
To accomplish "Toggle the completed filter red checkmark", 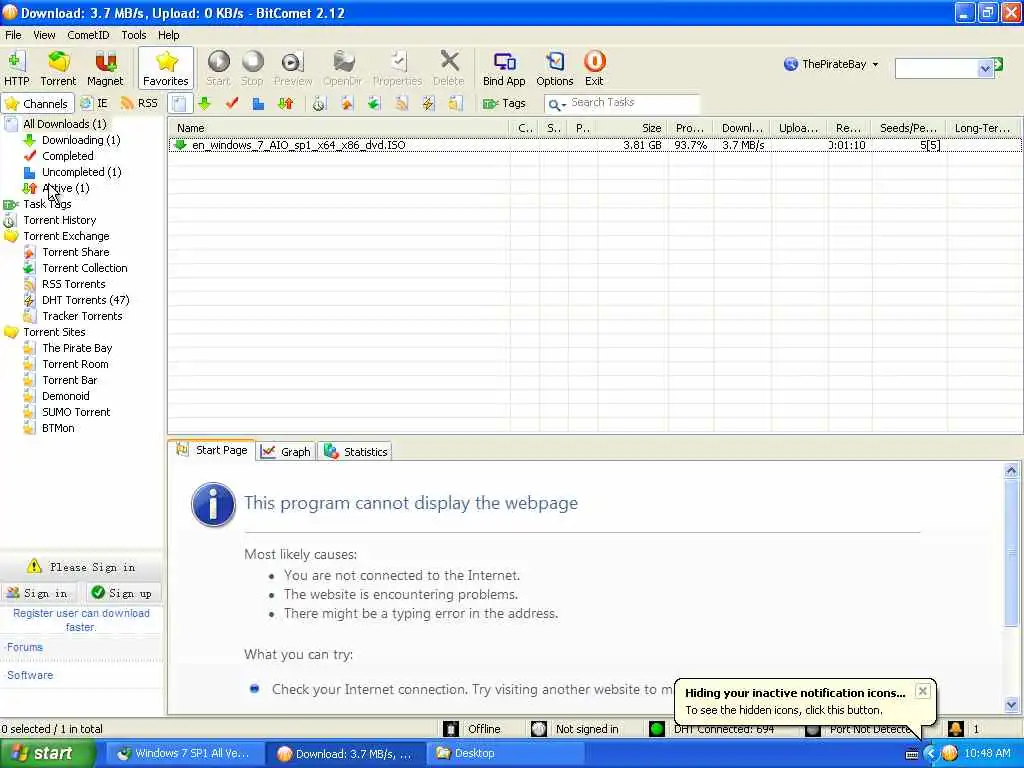I will tap(232, 104).
